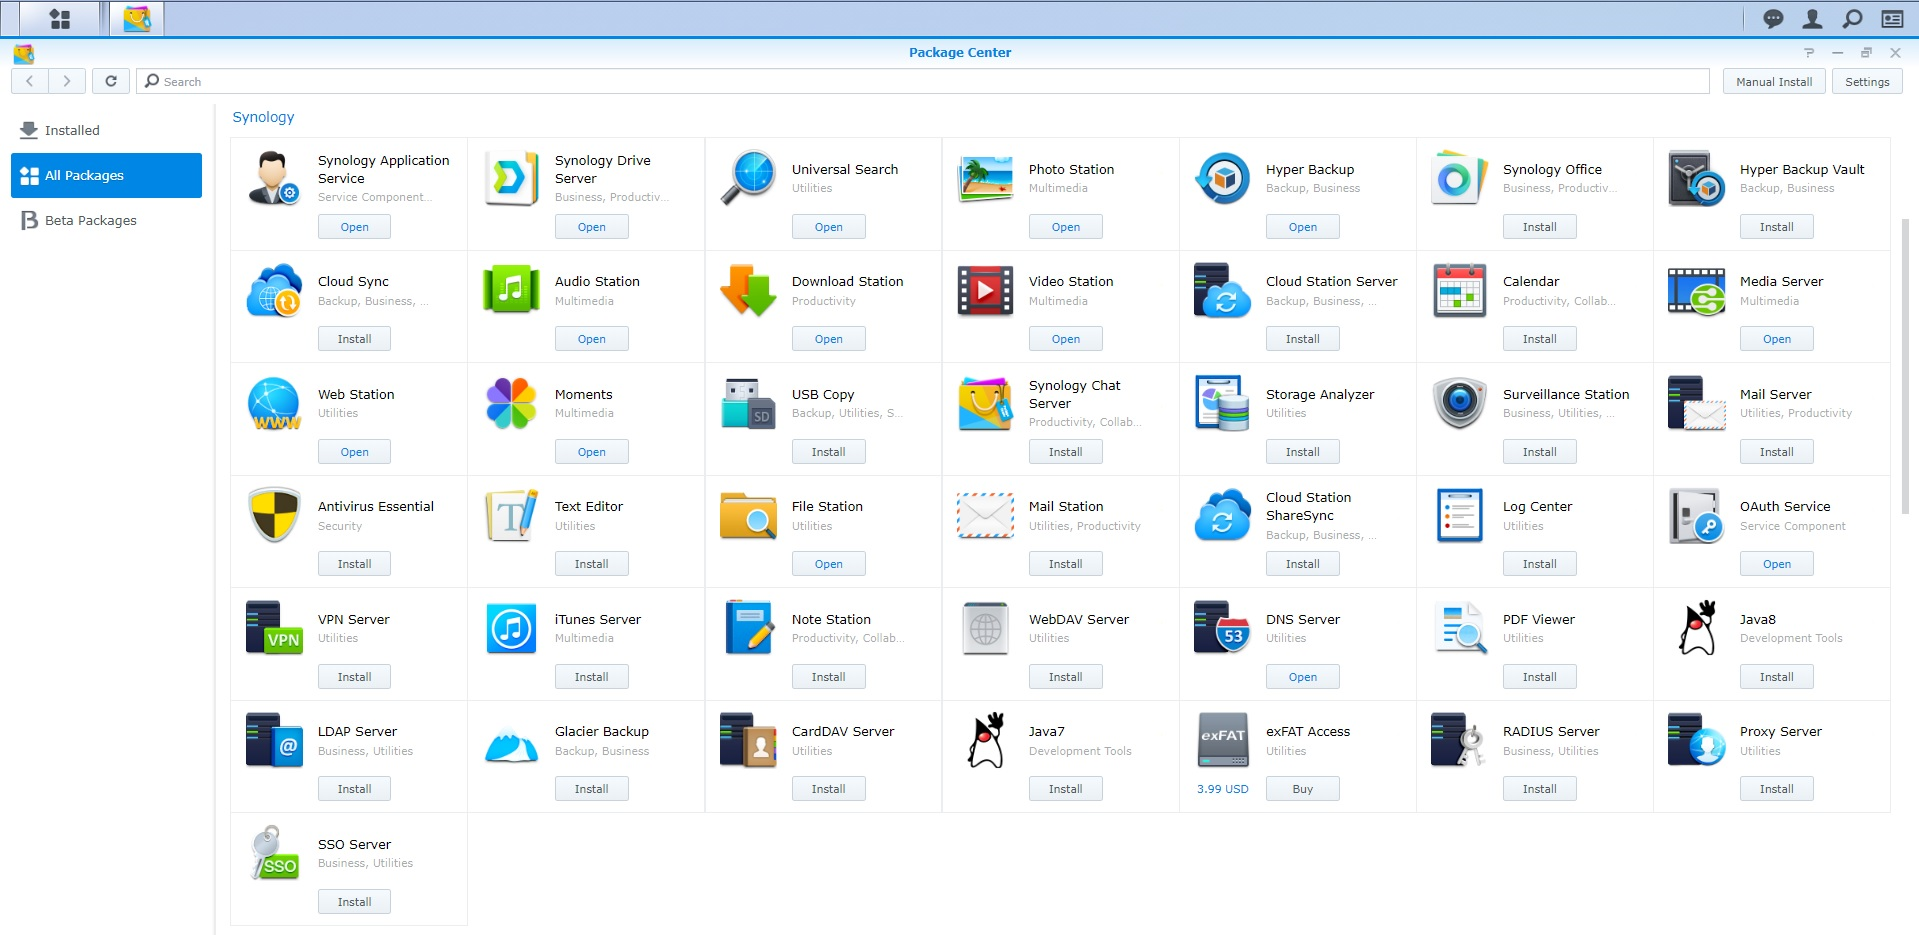Open Video Station package
Image resolution: width=1919 pixels, height=935 pixels.
[x=1066, y=339]
